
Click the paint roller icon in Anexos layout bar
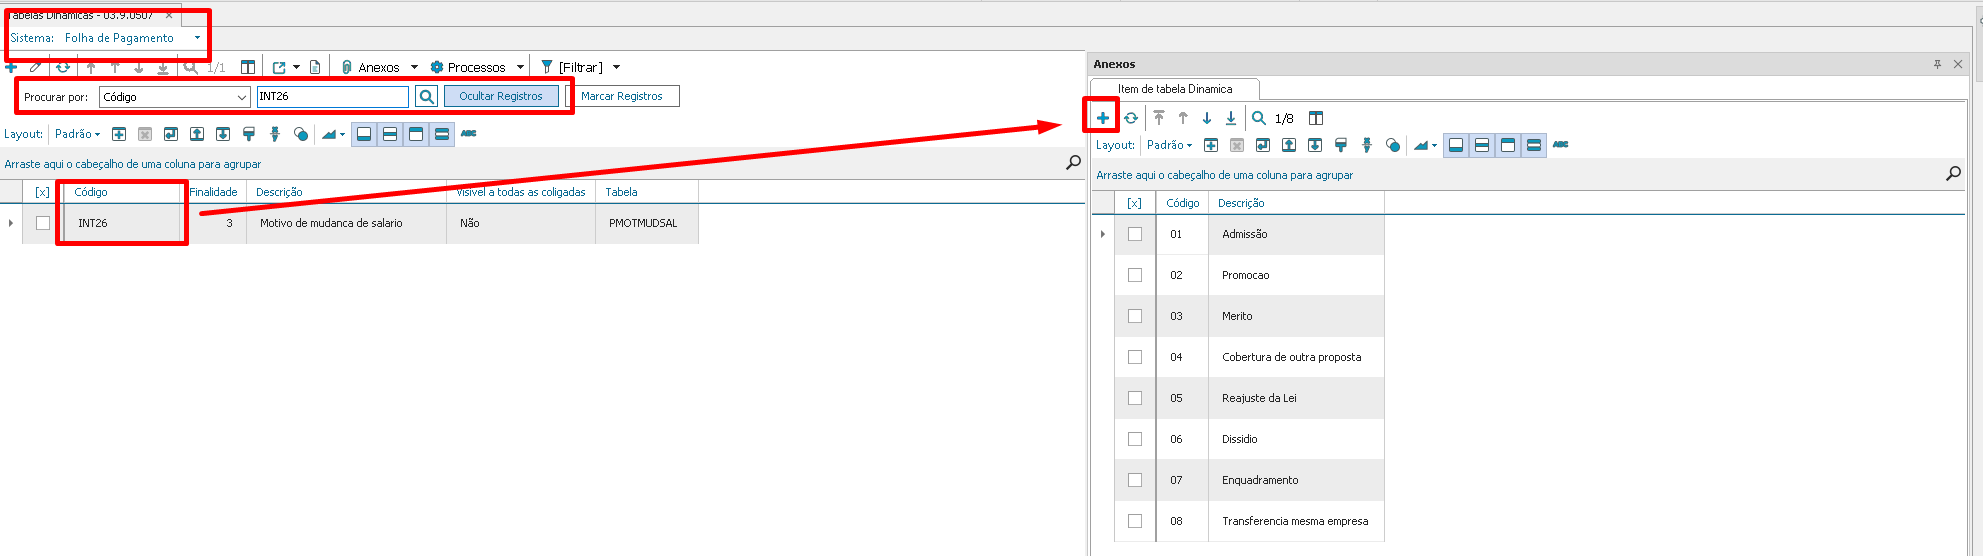(1341, 145)
